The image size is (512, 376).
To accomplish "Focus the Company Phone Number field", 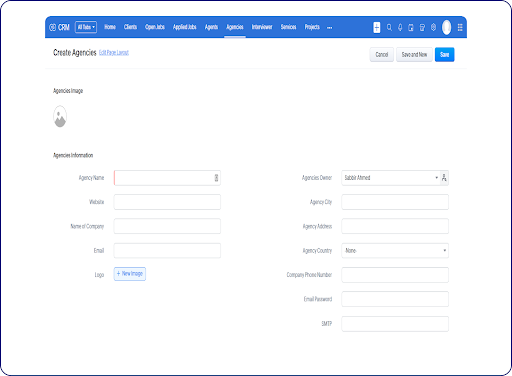I will coord(395,275).
